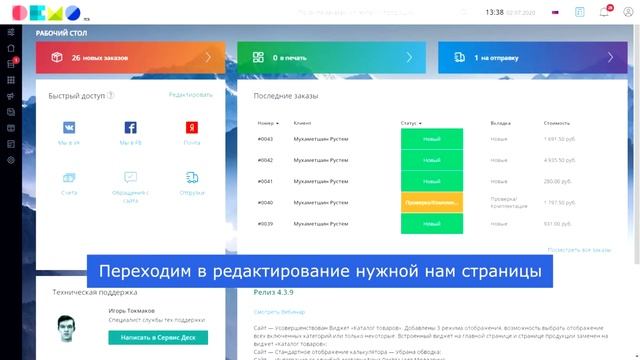This screenshot has height=360, width=640.
Task: Click the language flag icon
Action: pyautogui.click(x=555, y=12)
